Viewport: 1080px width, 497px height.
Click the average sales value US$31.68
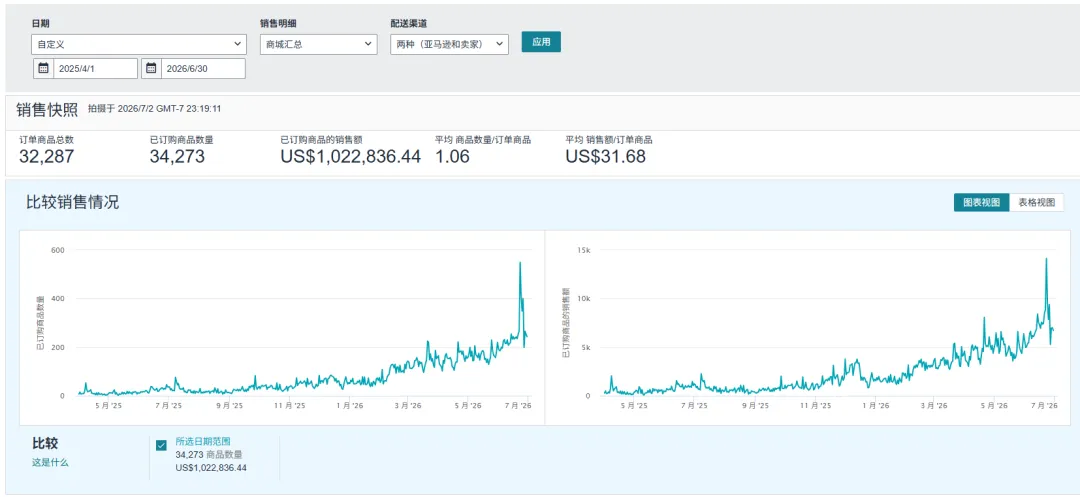point(605,156)
